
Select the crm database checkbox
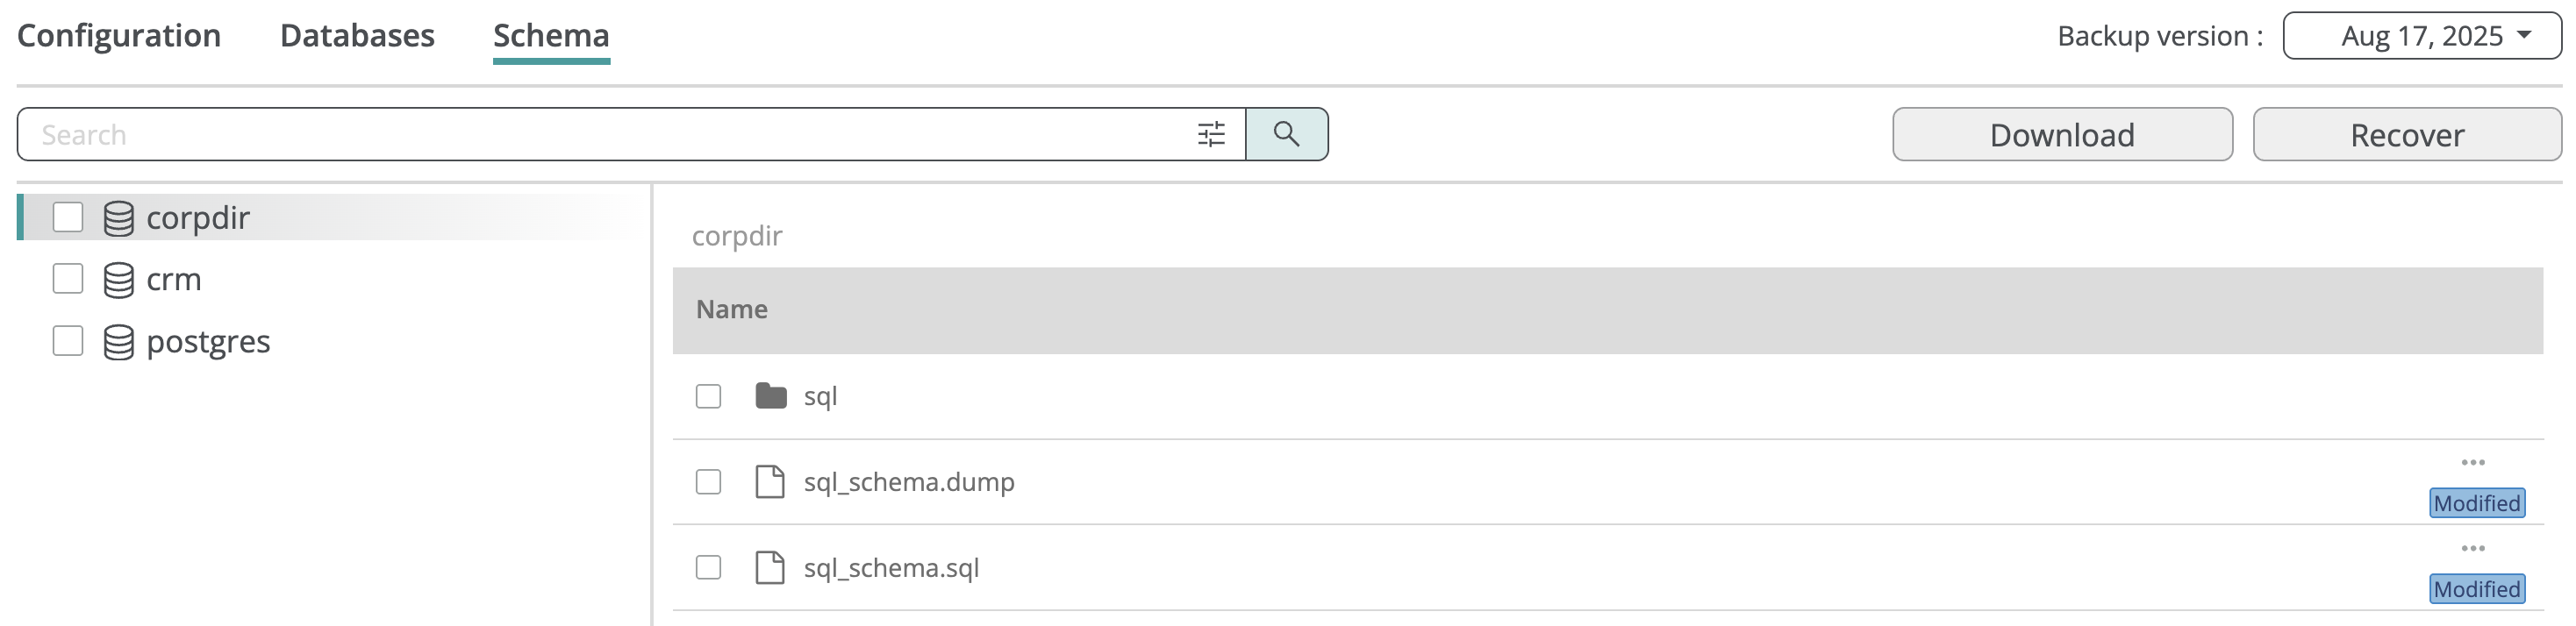[x=68, y=279]
